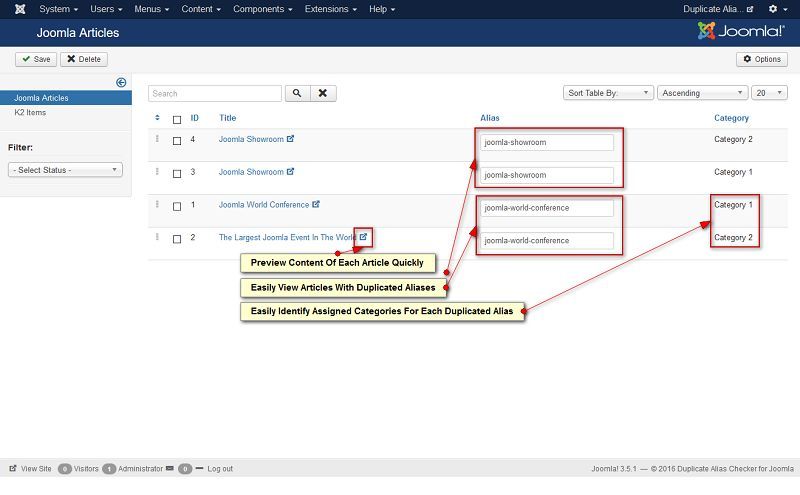Image resolution: width=800 pixels, height=495 pixels.
Task: Clear search with the X button
Action: point(323,93)
